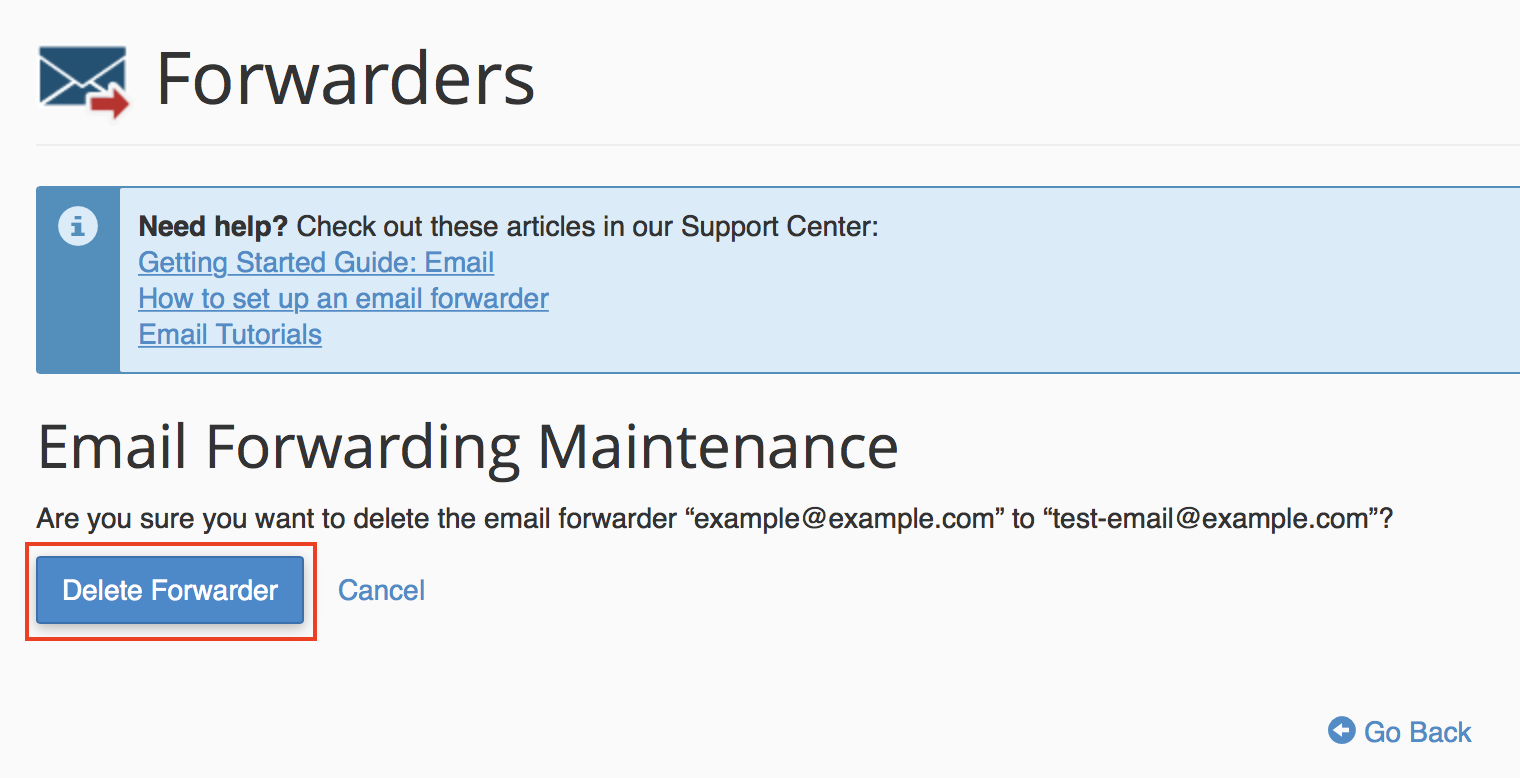Confirm with the Delete Forwarder button
1520x778 pixels.
(x=170, y=590)
